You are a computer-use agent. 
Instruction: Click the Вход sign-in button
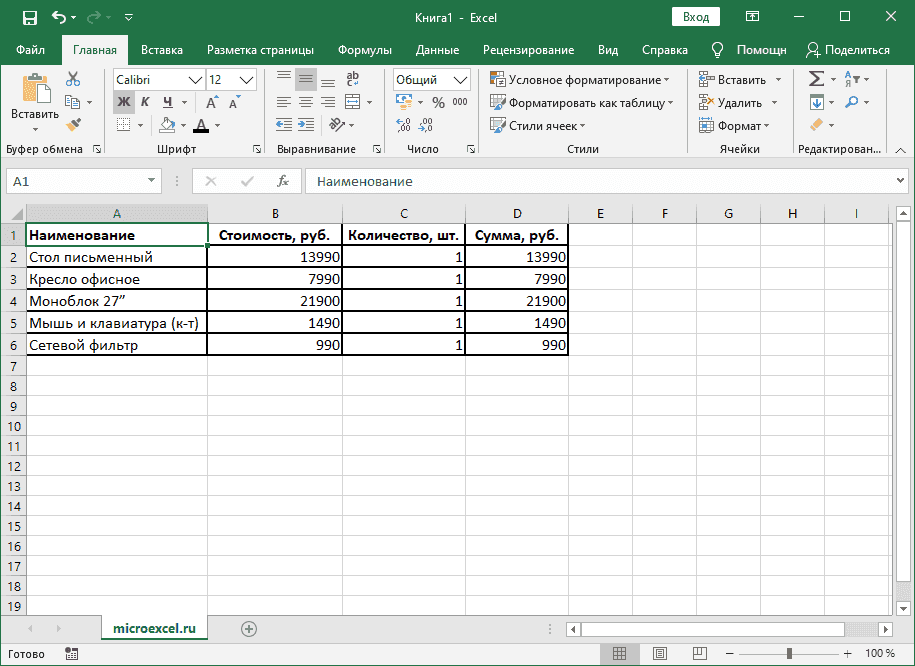(695, 16)
